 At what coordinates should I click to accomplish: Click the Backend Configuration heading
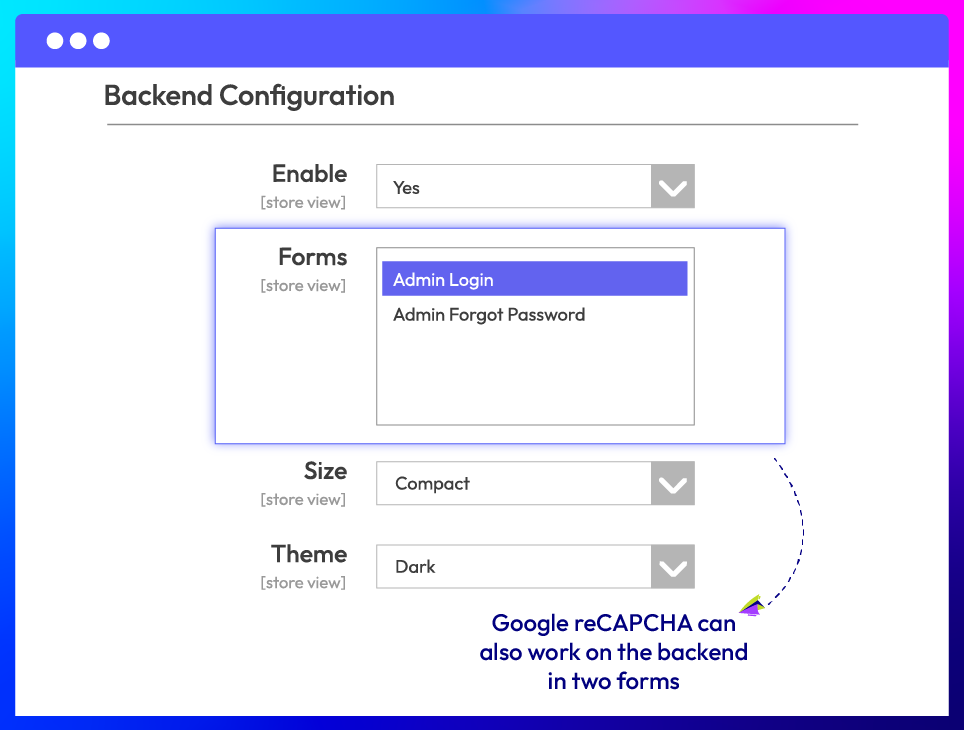[249, 96]
